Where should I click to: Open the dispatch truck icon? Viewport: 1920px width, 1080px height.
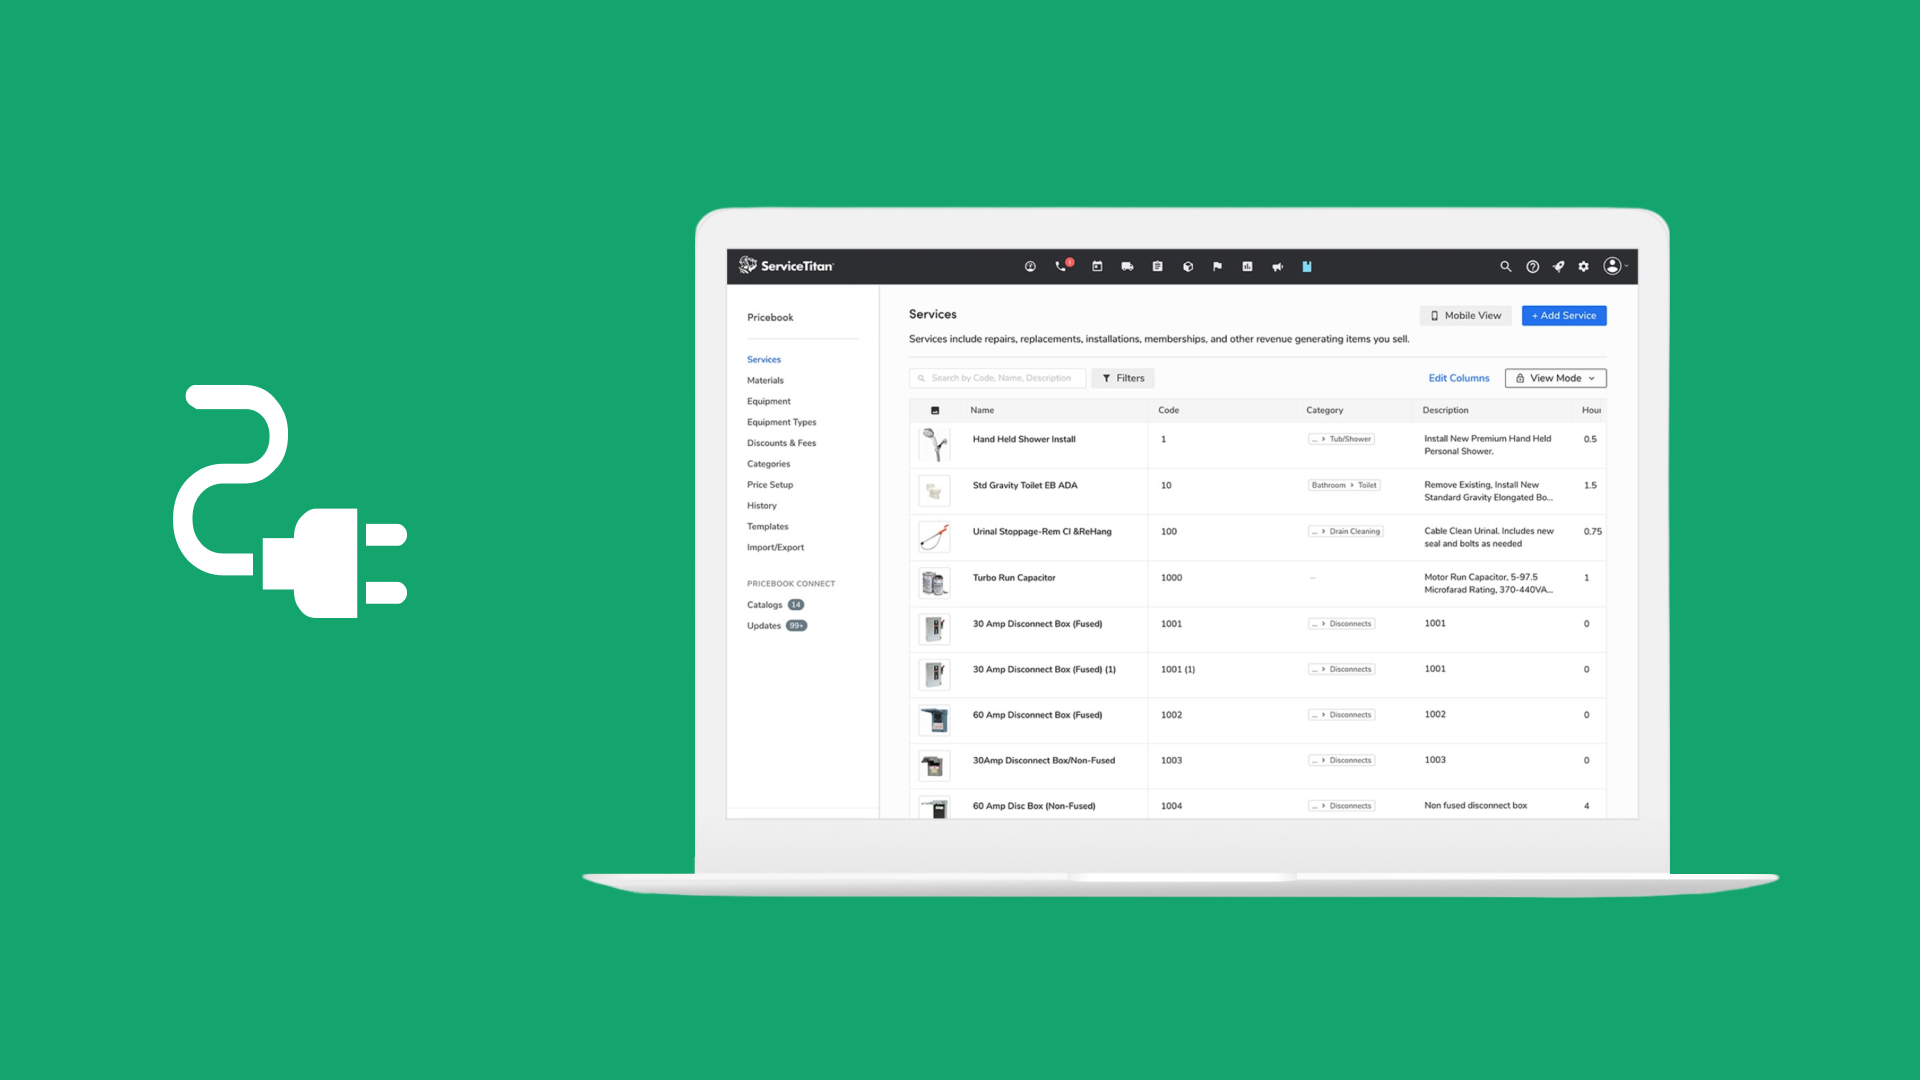tap(1127, 267)
